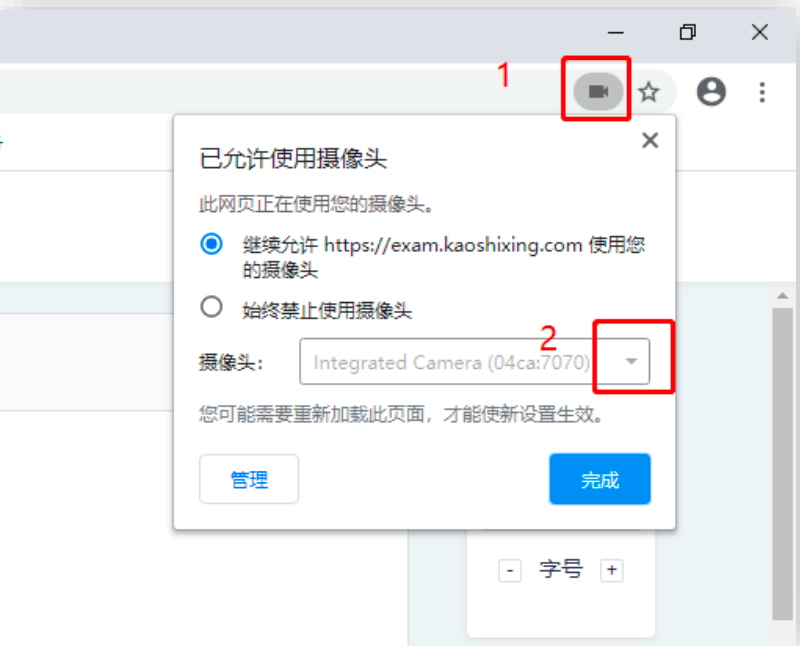The width and height of the screenshot is (800, 646).
Task: Click the camera icon in address bar
Action: pos(598,92)
